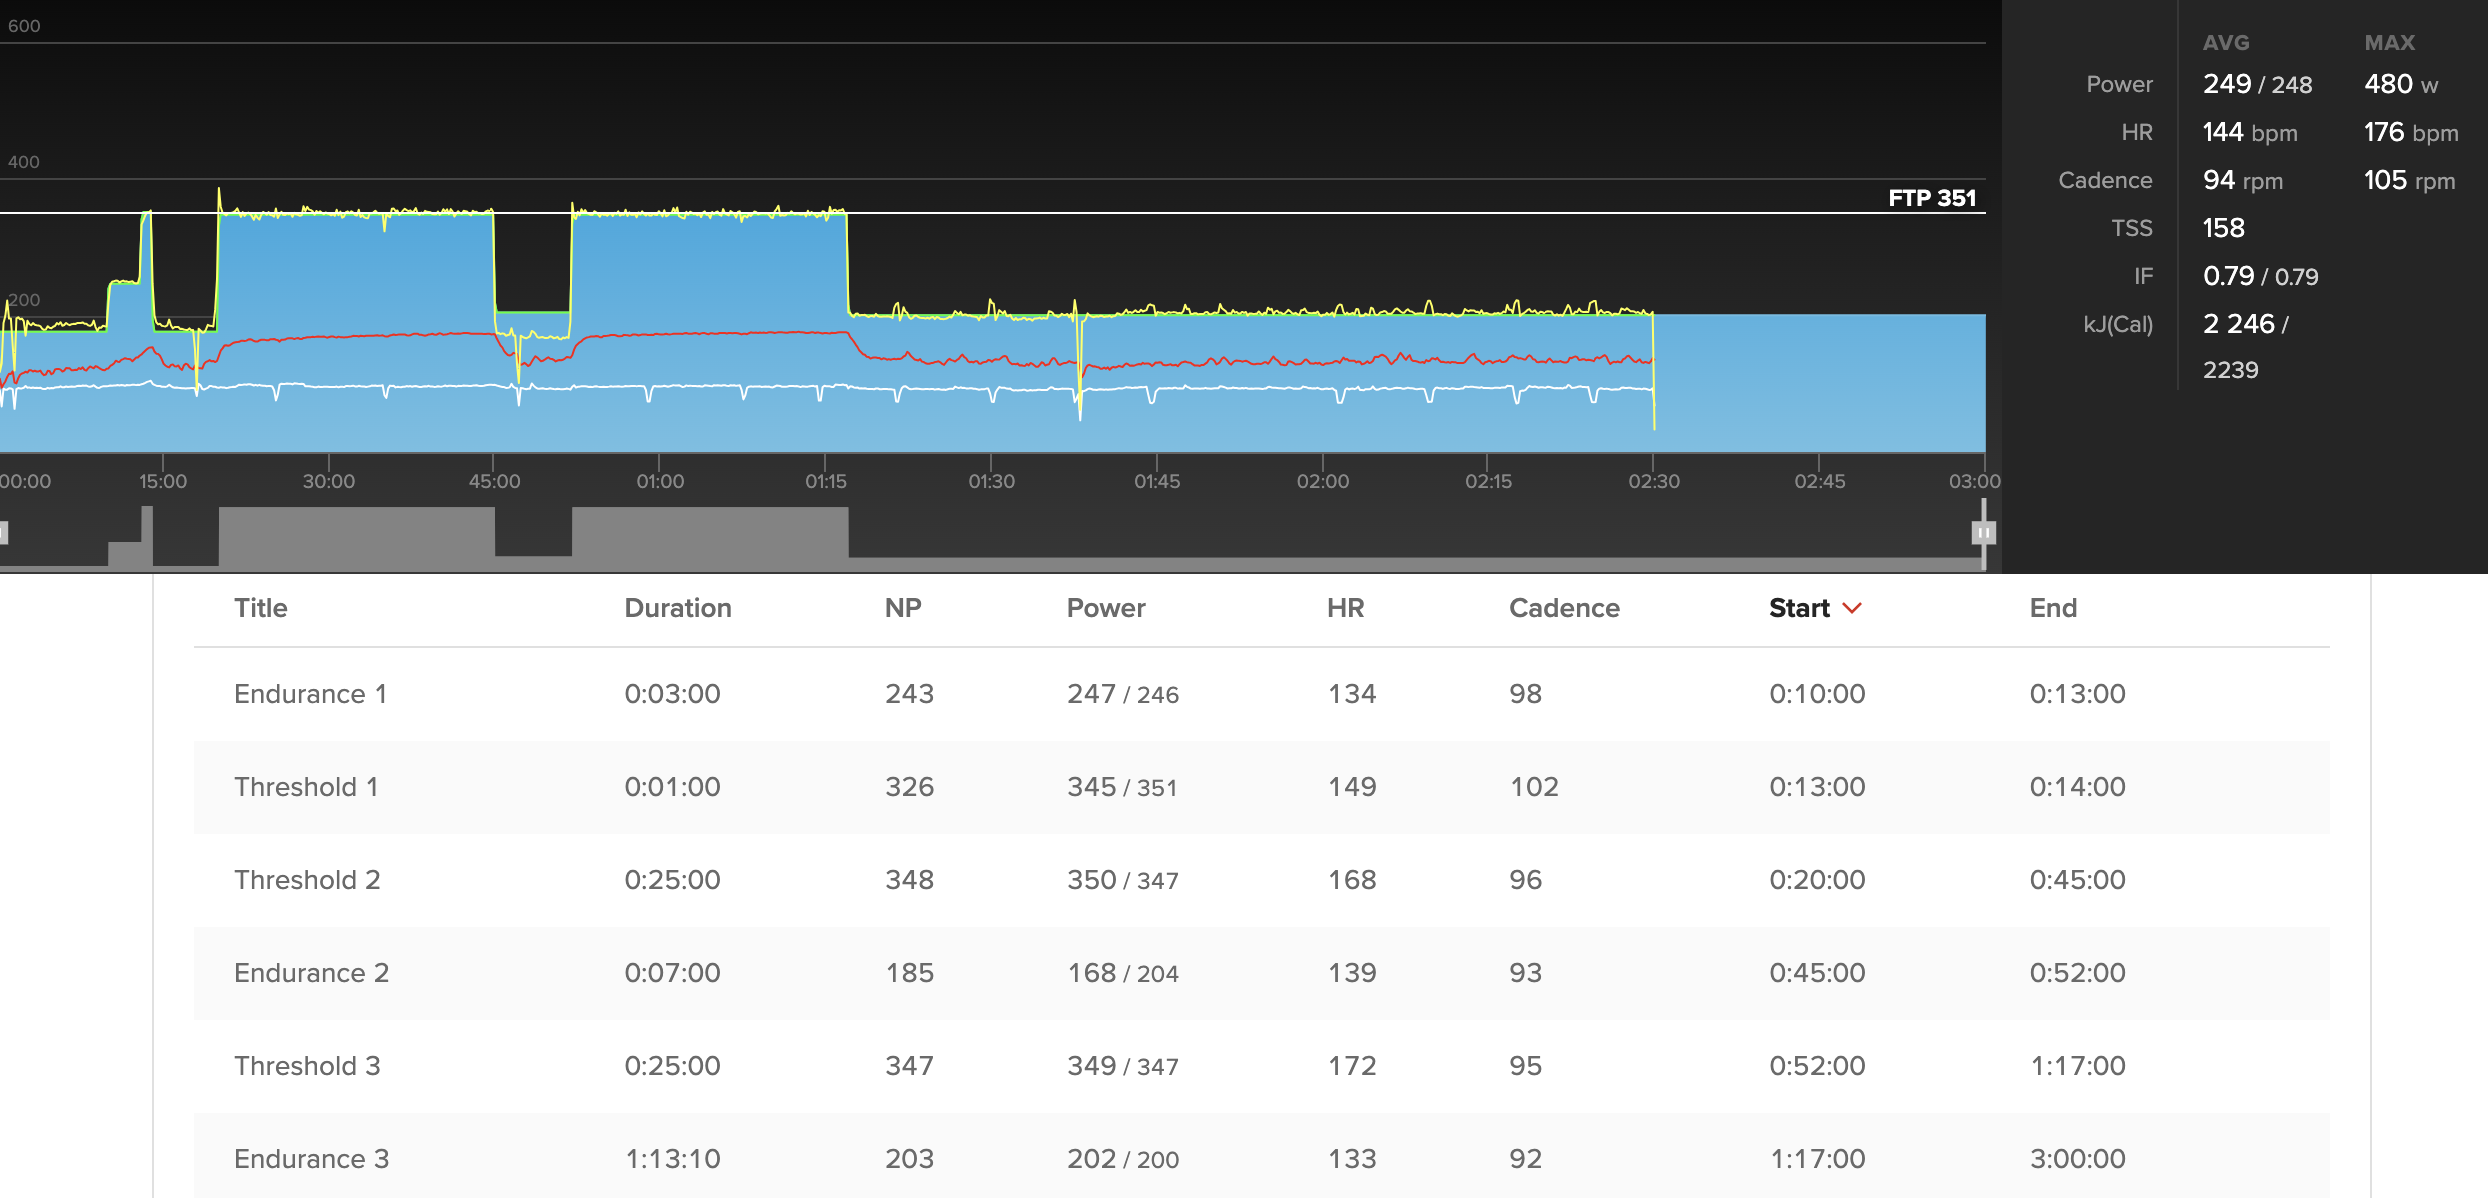
Task: Click the 02:30 mark on the time axis
Action: (1653, 481)
